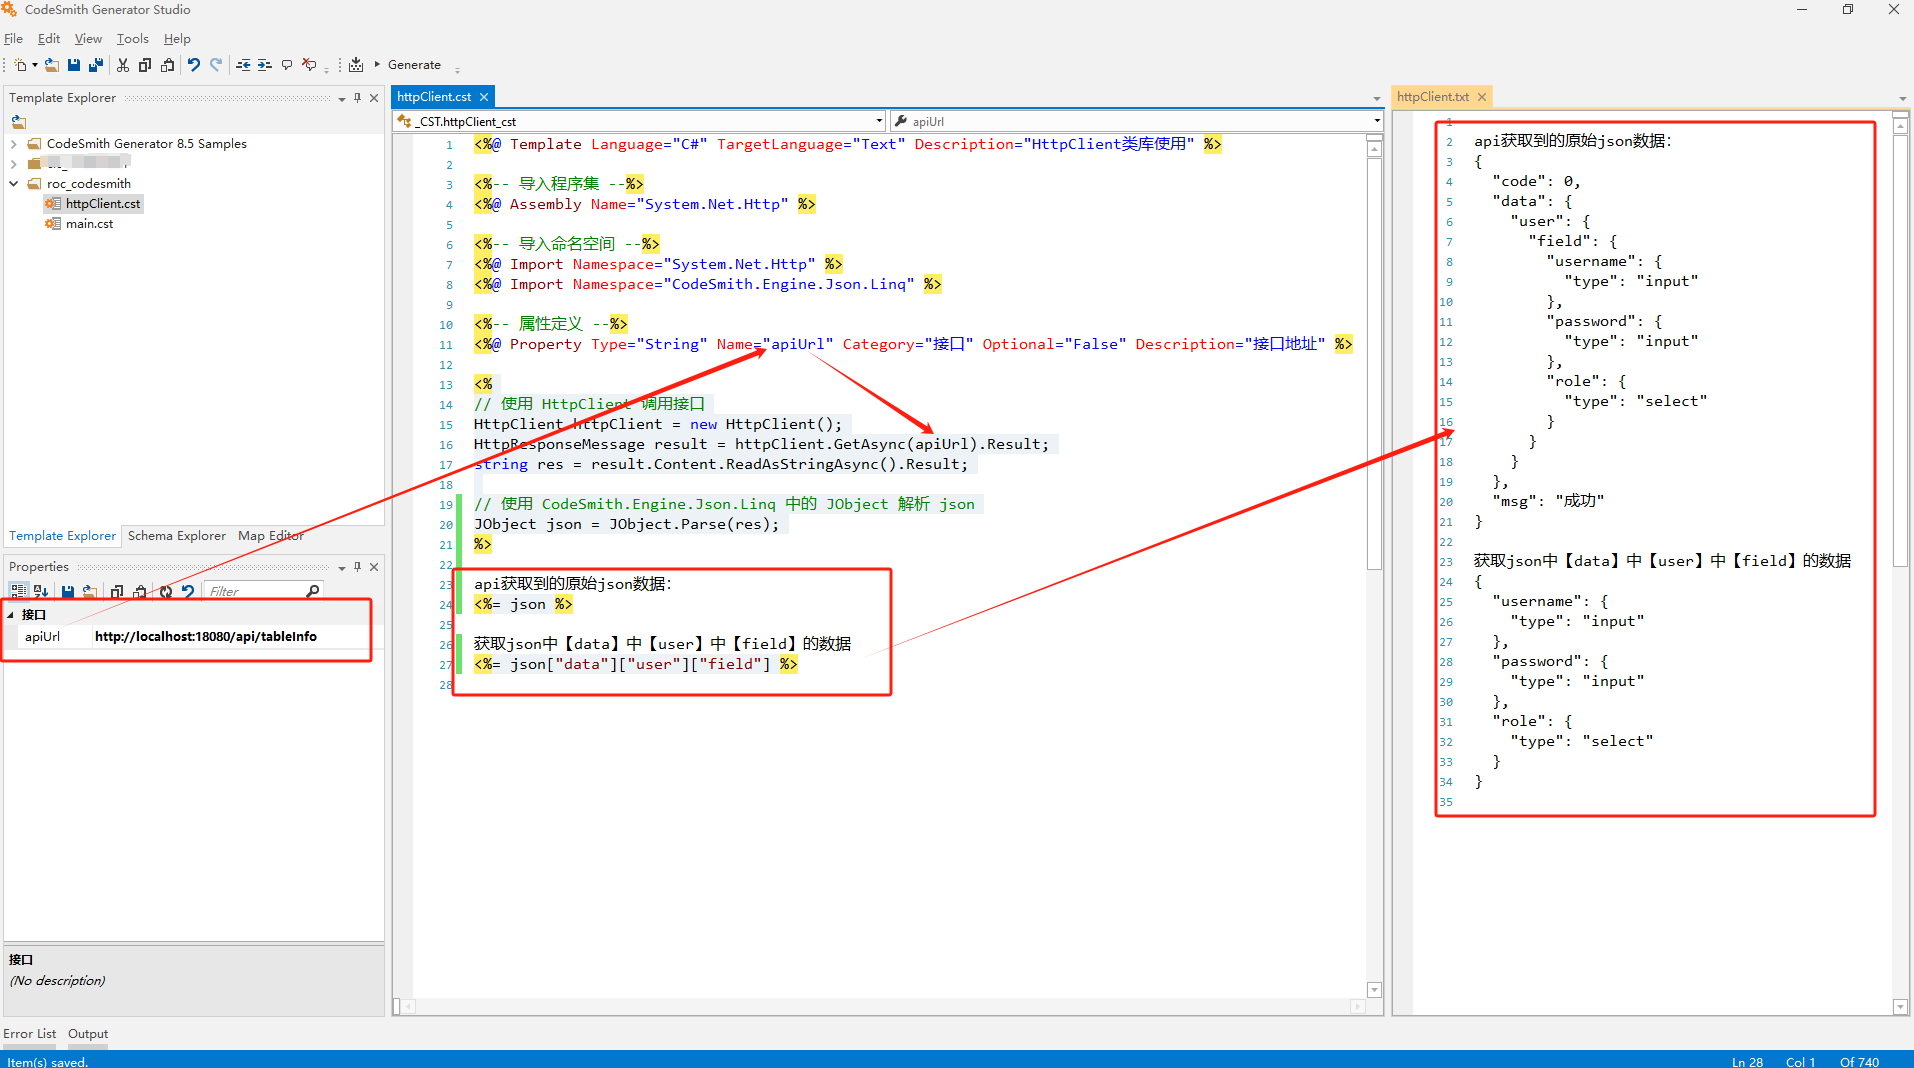Expand CodeSmith Generator 8.5 Samples node
The image size is (1914, 1068).
coord(14,144)
